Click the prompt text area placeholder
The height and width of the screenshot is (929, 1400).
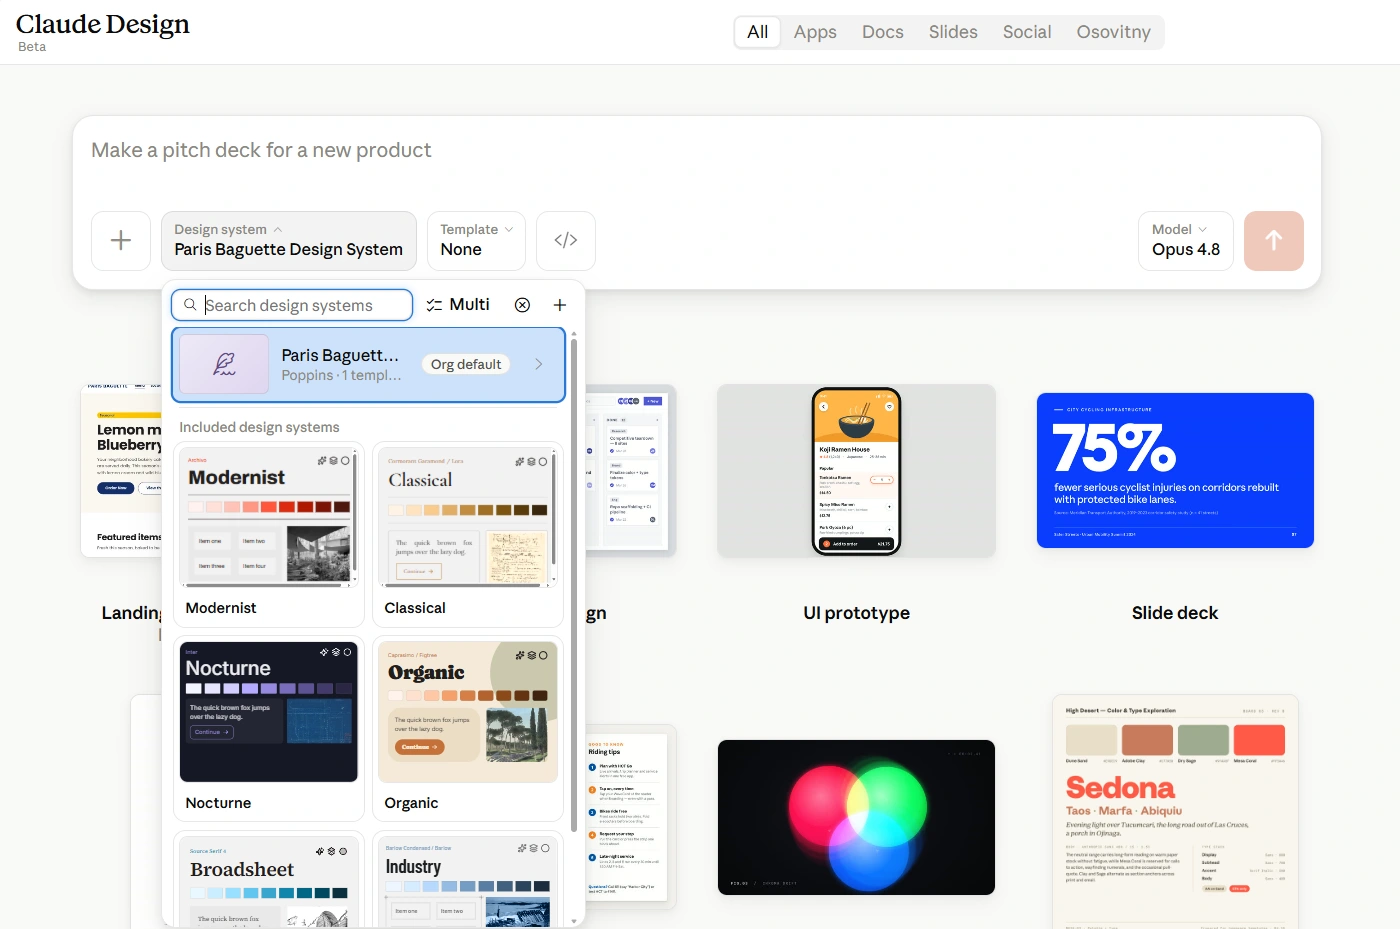pos(261,150)
